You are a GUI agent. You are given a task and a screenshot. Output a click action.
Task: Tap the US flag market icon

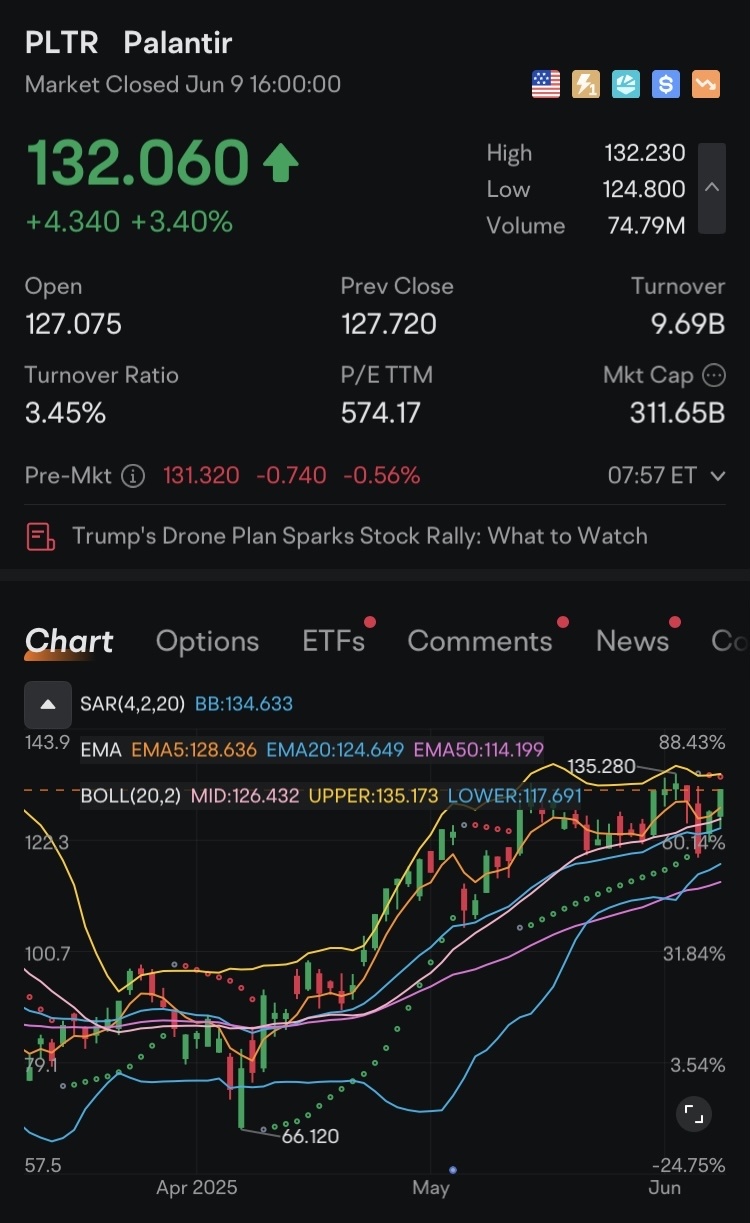pyautogui.click(x=545, y=84)
